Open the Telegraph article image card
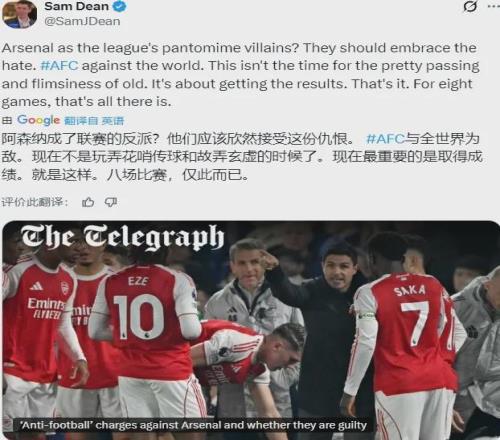 [x=251, y=330]
